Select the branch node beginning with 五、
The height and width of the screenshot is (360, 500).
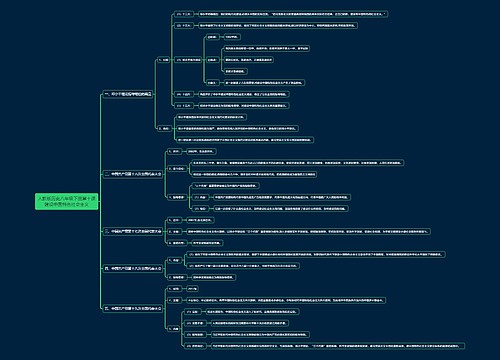133,309
